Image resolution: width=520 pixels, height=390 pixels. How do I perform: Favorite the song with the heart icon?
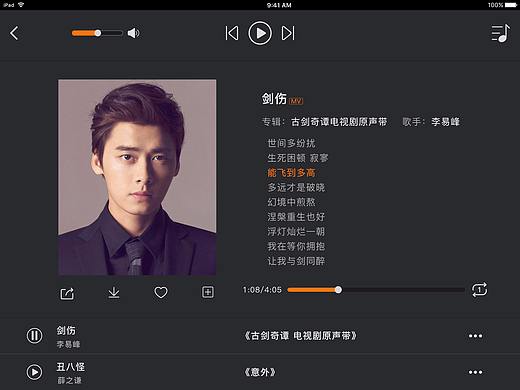click(161, 293)
